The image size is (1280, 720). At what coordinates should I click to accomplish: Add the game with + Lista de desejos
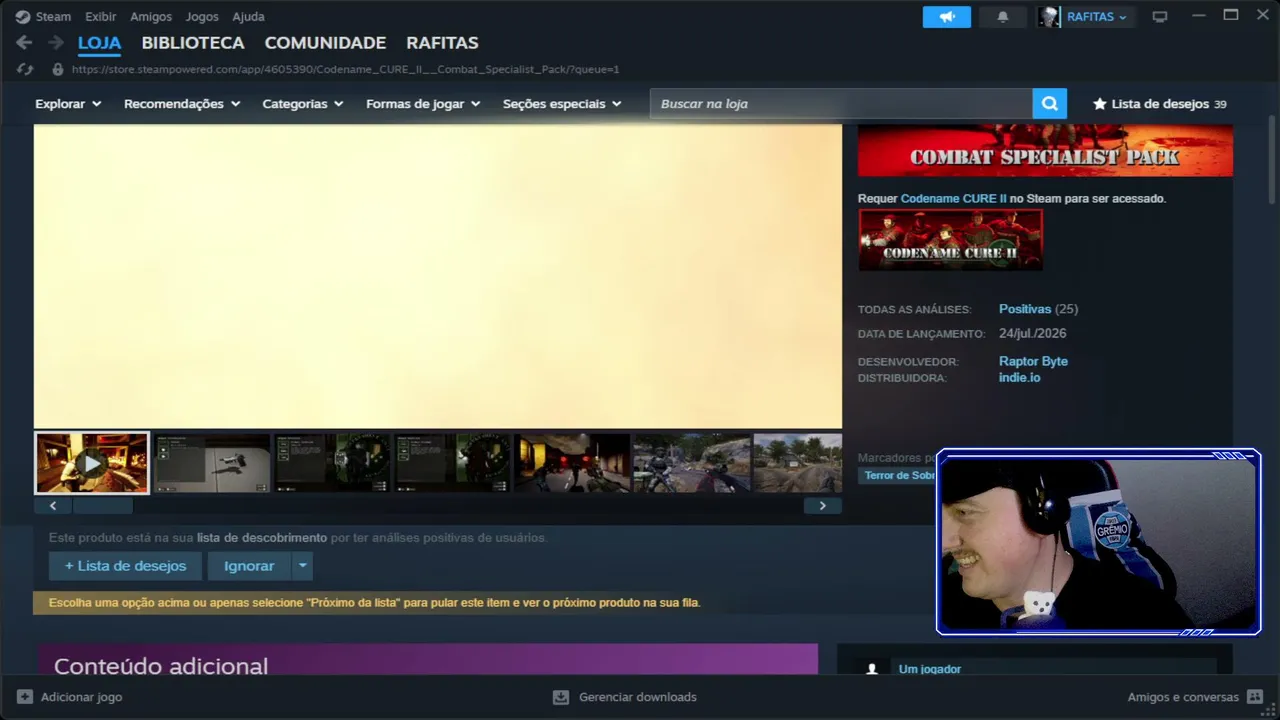click(x=125, y=566)
